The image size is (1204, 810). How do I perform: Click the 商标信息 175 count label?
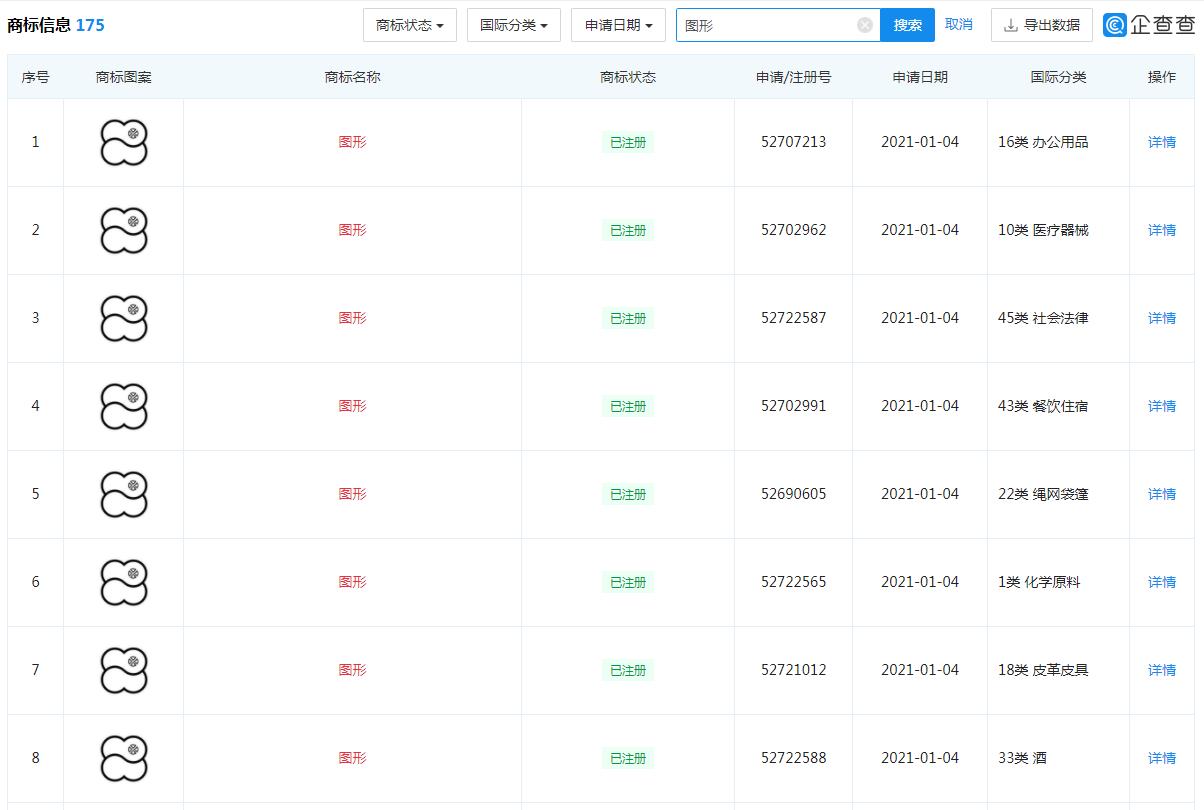coord(54,25)
